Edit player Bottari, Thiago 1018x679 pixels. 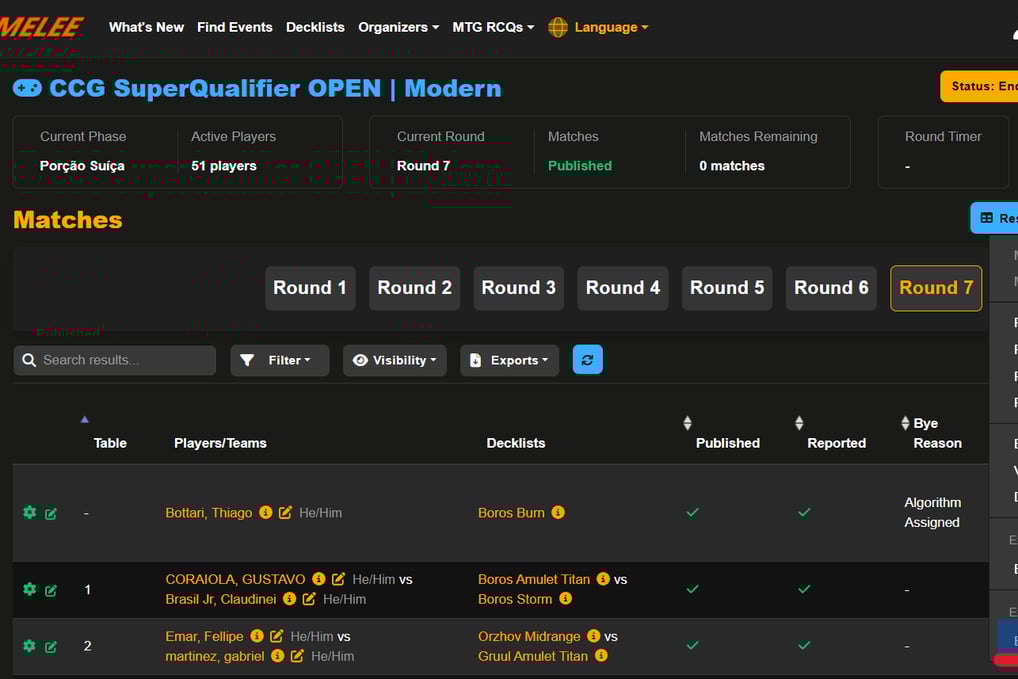(285, 512)
